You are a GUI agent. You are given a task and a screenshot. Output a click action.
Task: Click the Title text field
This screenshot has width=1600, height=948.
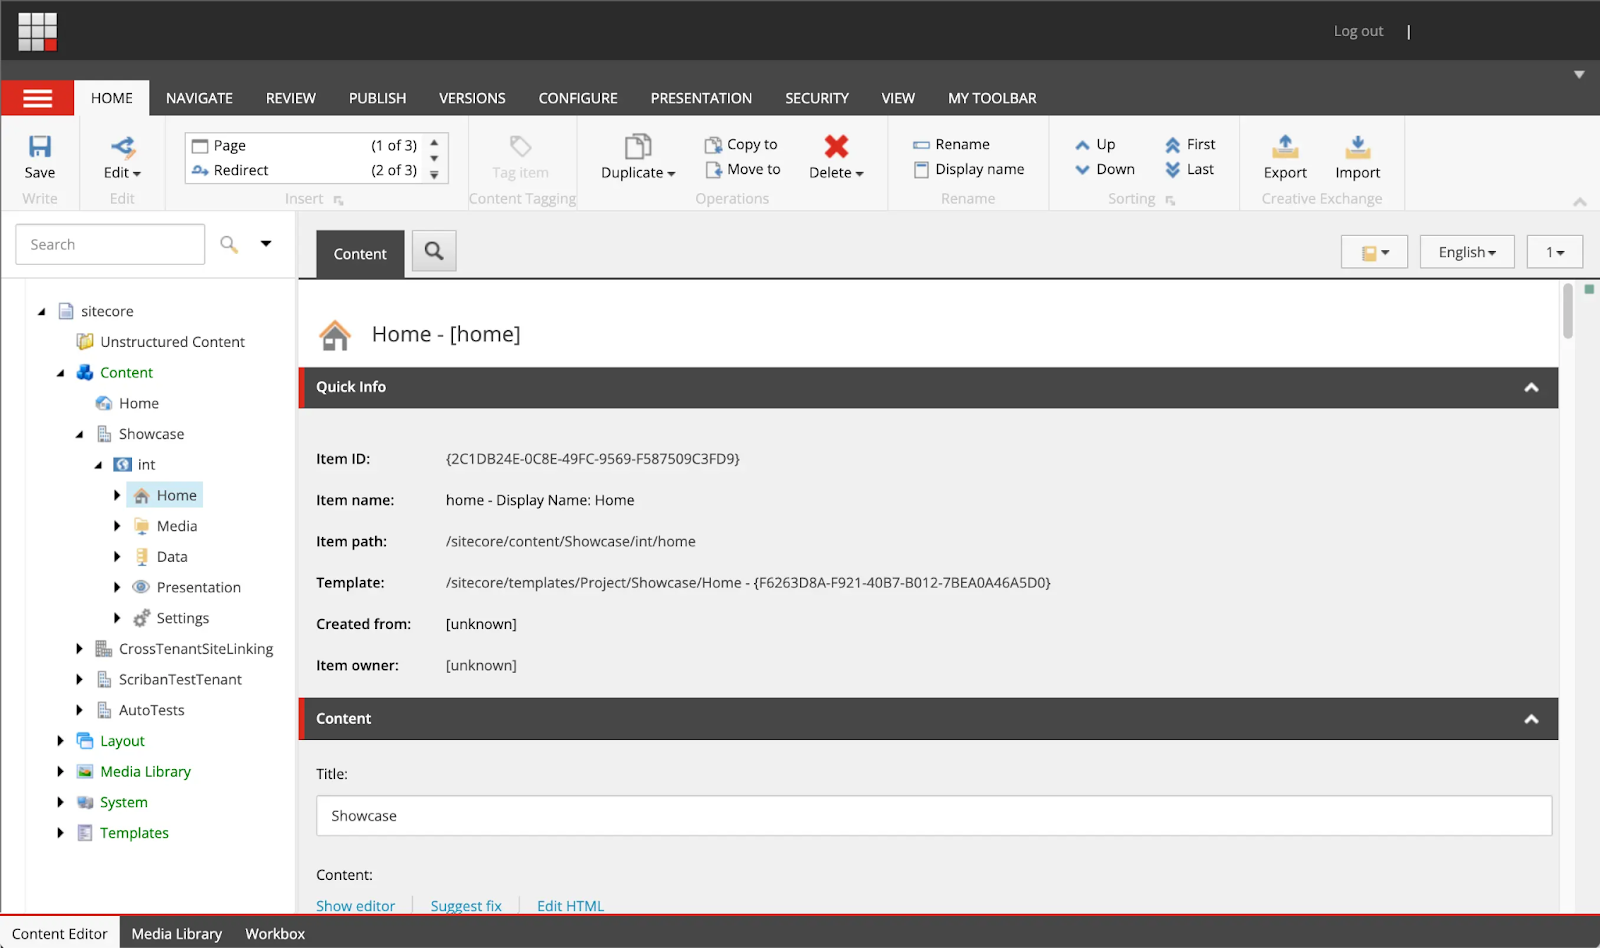click(x=934, y=816)
